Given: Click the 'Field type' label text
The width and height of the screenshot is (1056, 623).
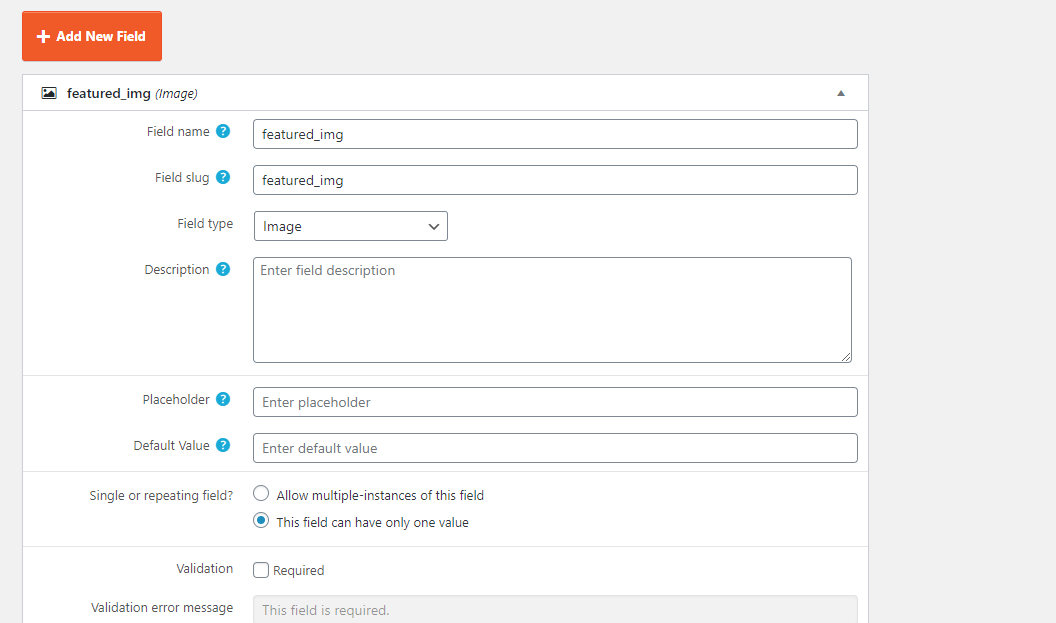Looking at the screenshot, I should pyautogui.click(x=205, y=224).
